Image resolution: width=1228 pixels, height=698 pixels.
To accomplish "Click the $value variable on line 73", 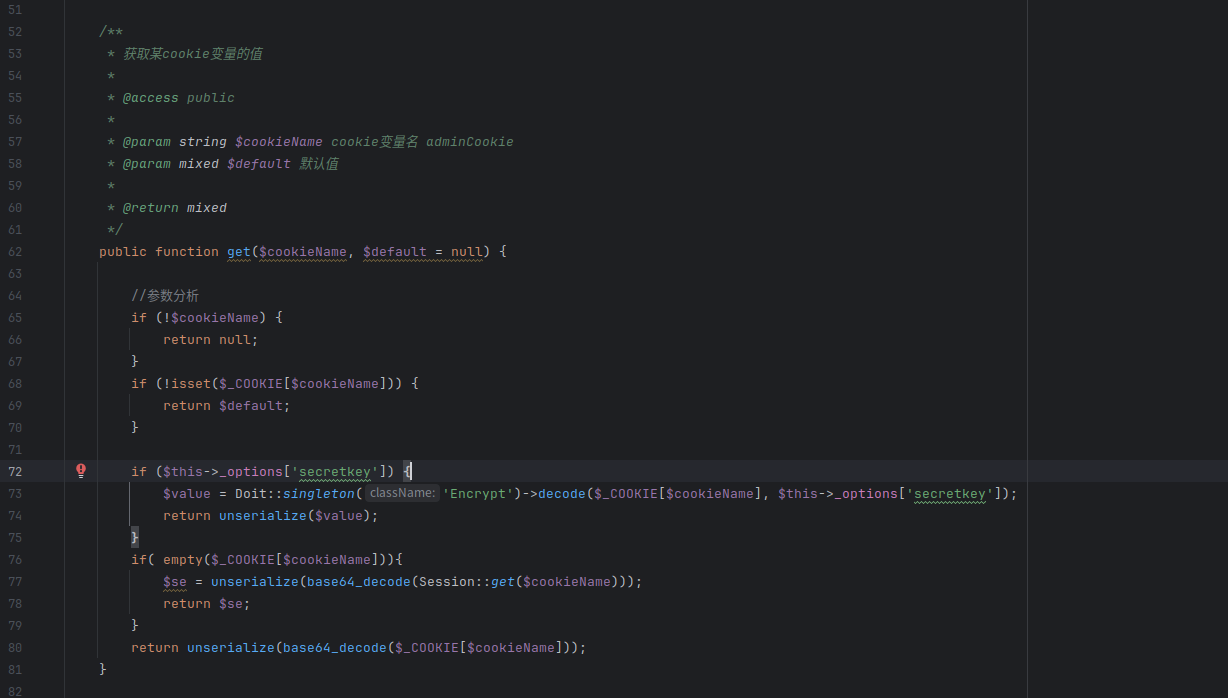I will [x=187, y=493].
